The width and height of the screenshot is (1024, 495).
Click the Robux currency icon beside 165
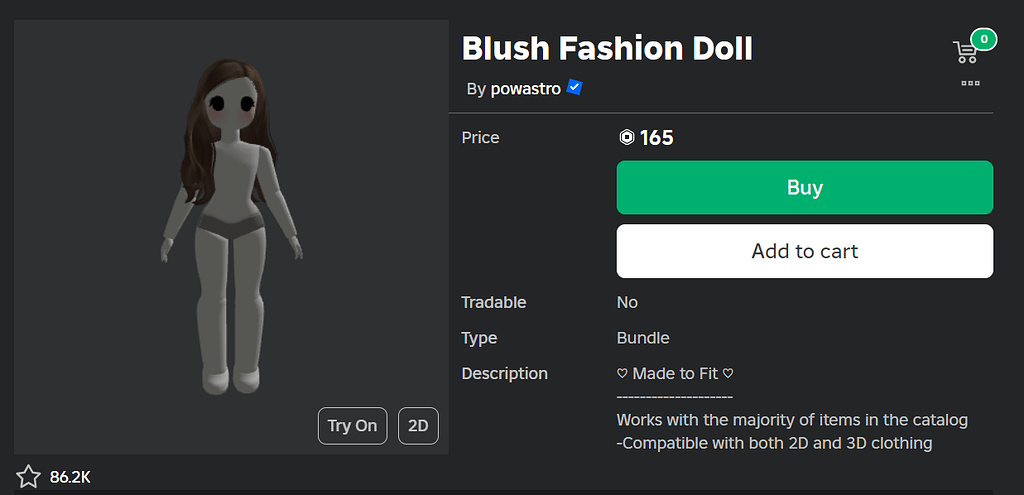(x=627, y=138)
